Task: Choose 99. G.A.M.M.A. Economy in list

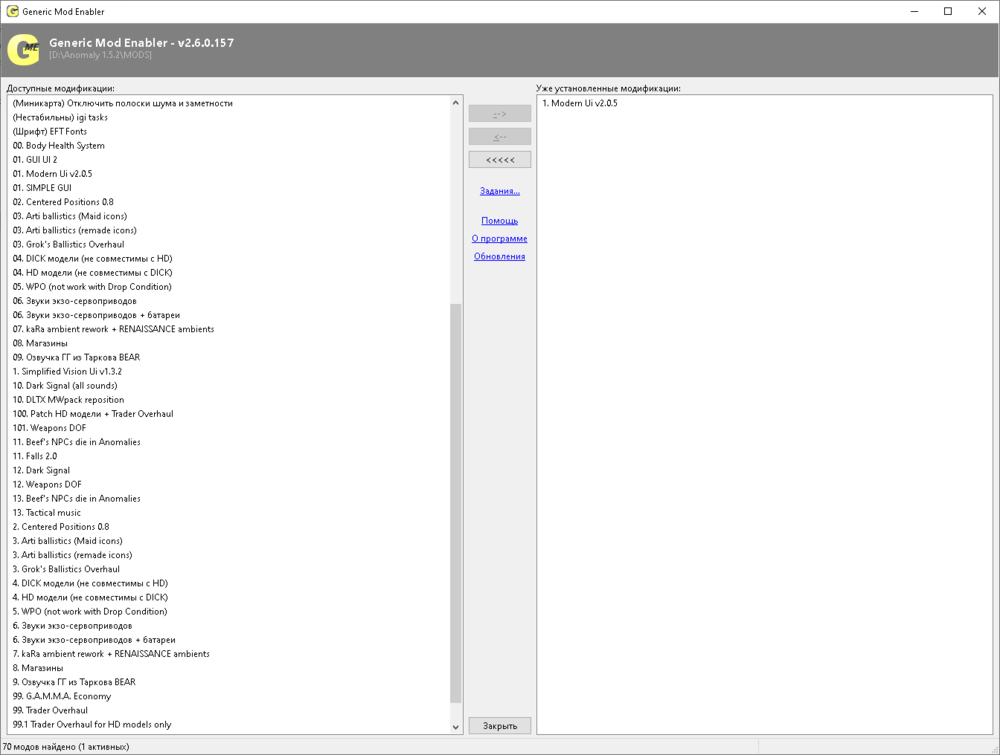Action: pyautogui.click(x=62, y=696)
